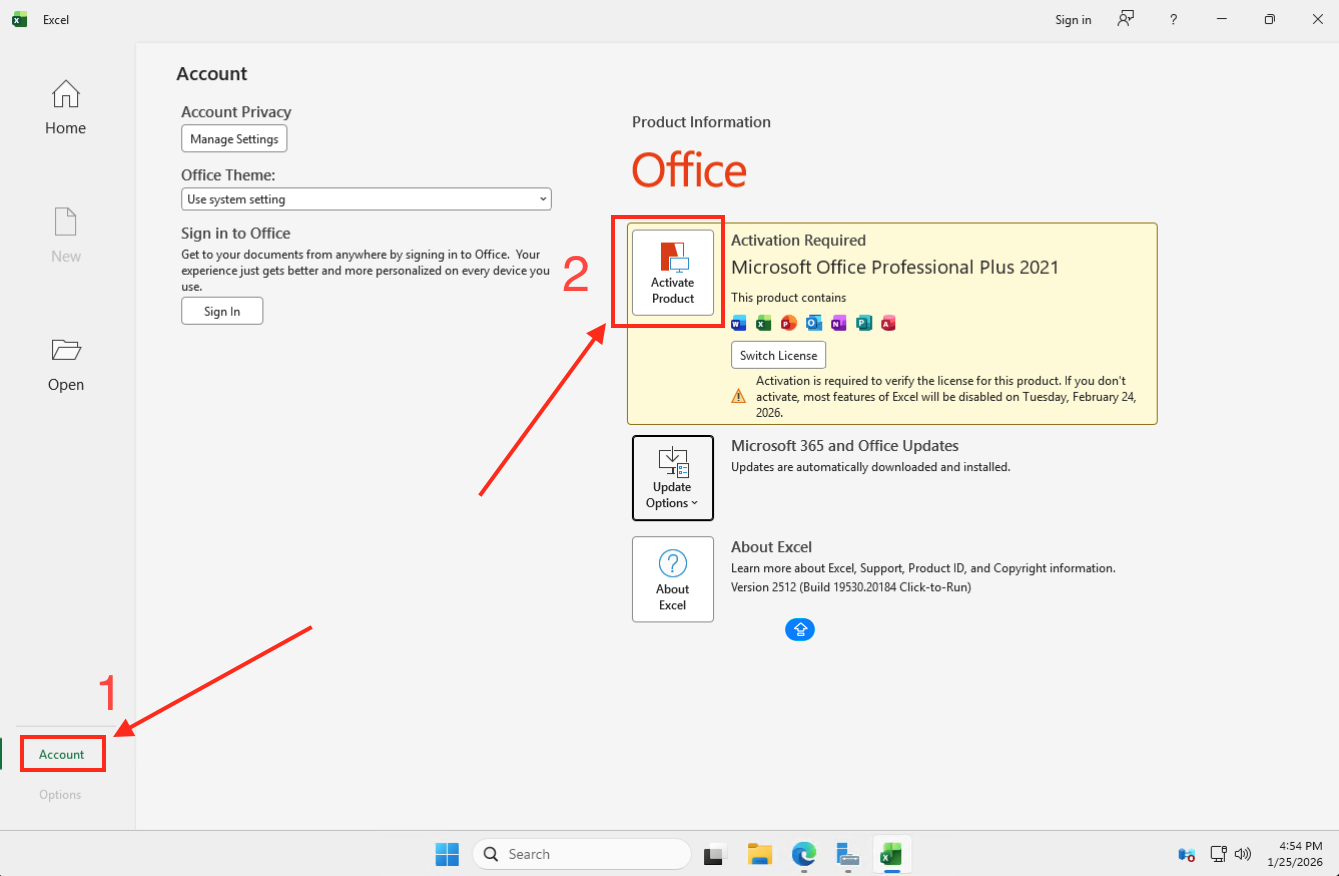Click the Outlook icon in the product list
The width and height of the screenshot is (1339, 876).
[x=813, y=323]
